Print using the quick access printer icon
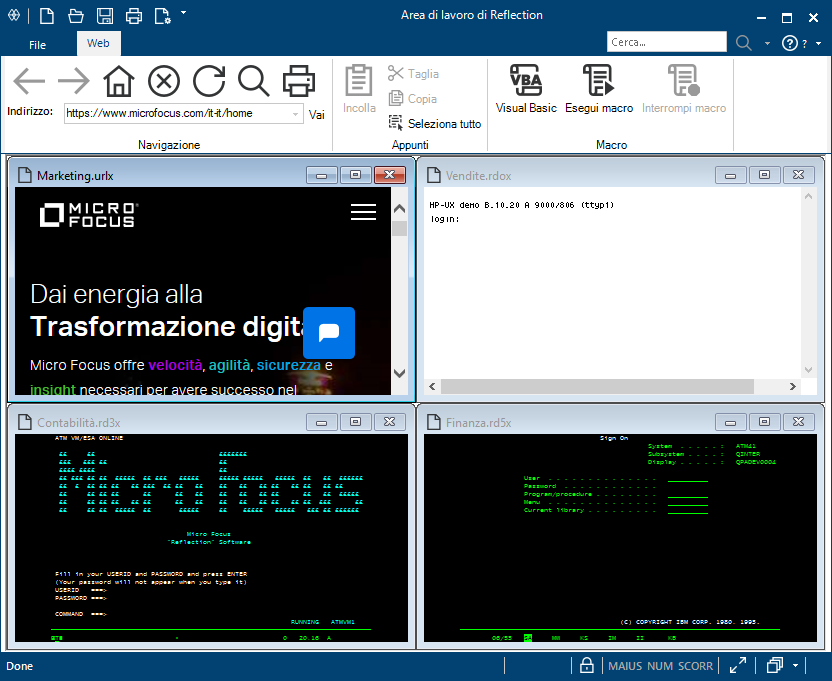Screen dimensions: 832x681 (134, 16)
